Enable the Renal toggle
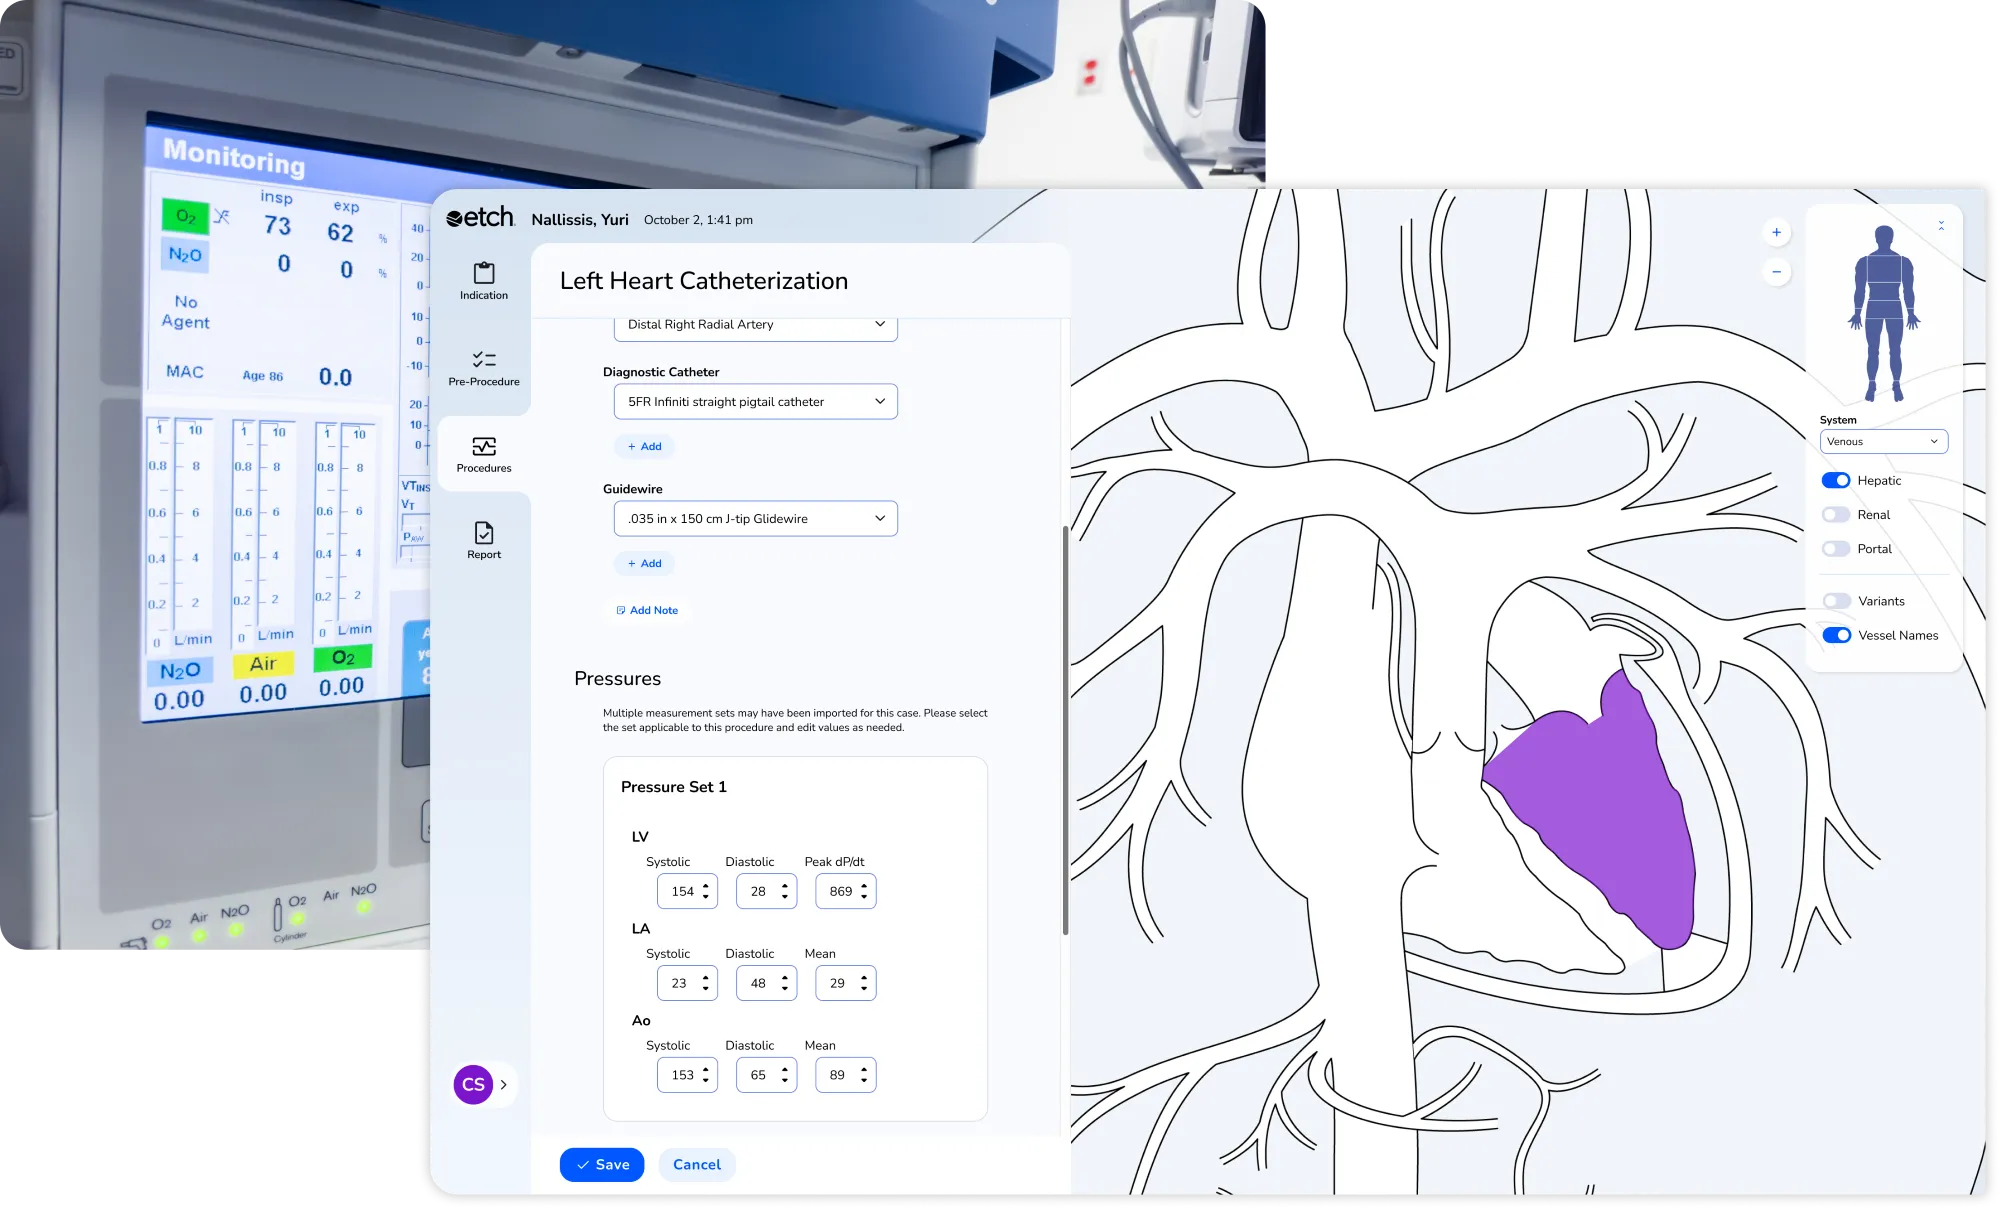 pos(1836,515)
